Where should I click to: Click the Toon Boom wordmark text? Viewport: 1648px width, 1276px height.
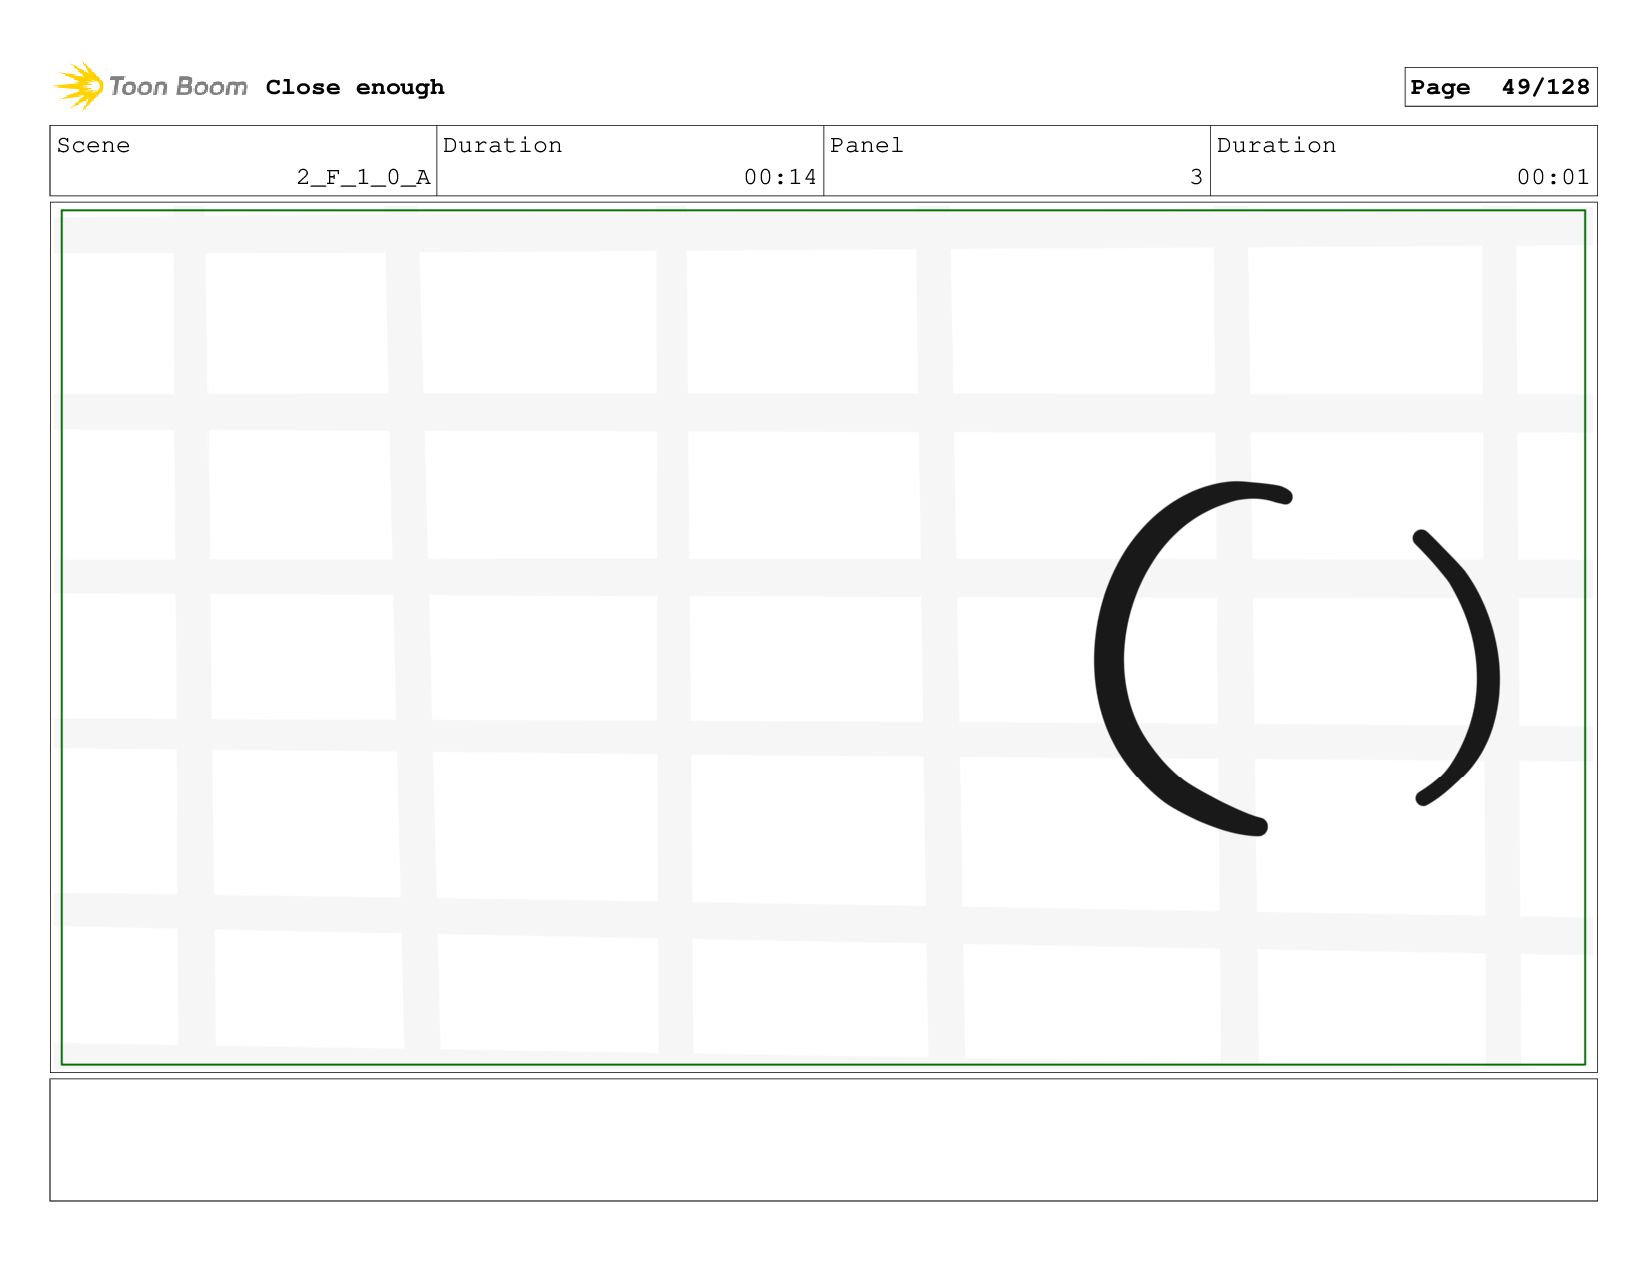click(x=178, y=87)
